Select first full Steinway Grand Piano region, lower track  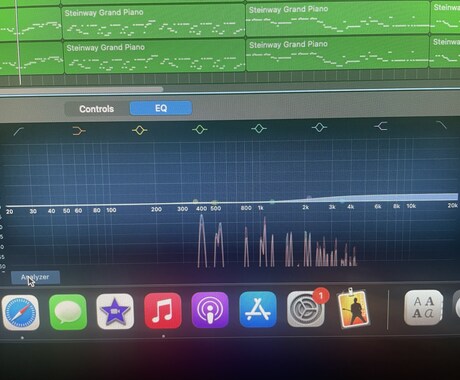[155, 57]
